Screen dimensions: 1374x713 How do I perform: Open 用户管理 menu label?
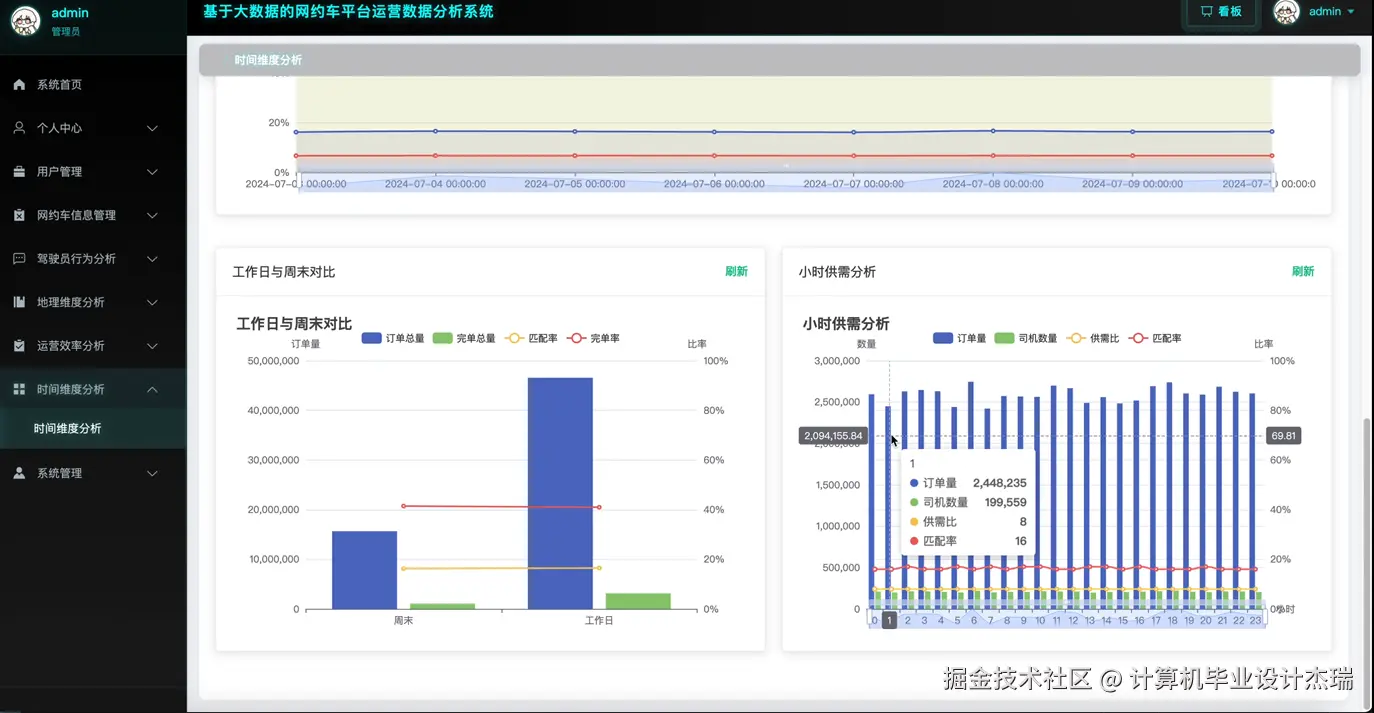click(x=60, y=172)
